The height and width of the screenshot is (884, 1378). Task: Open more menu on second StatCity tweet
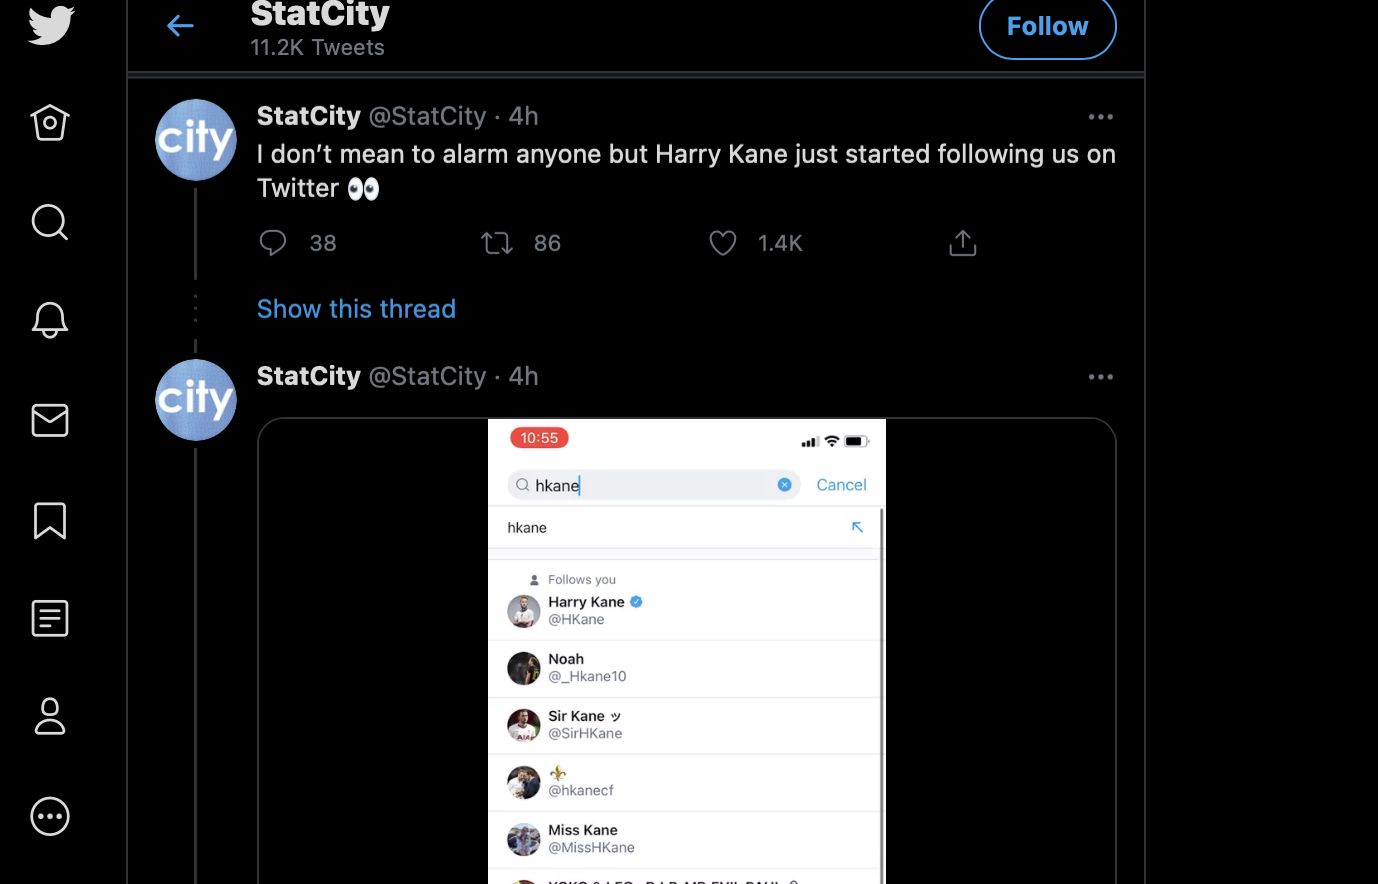pos(1101,377)
